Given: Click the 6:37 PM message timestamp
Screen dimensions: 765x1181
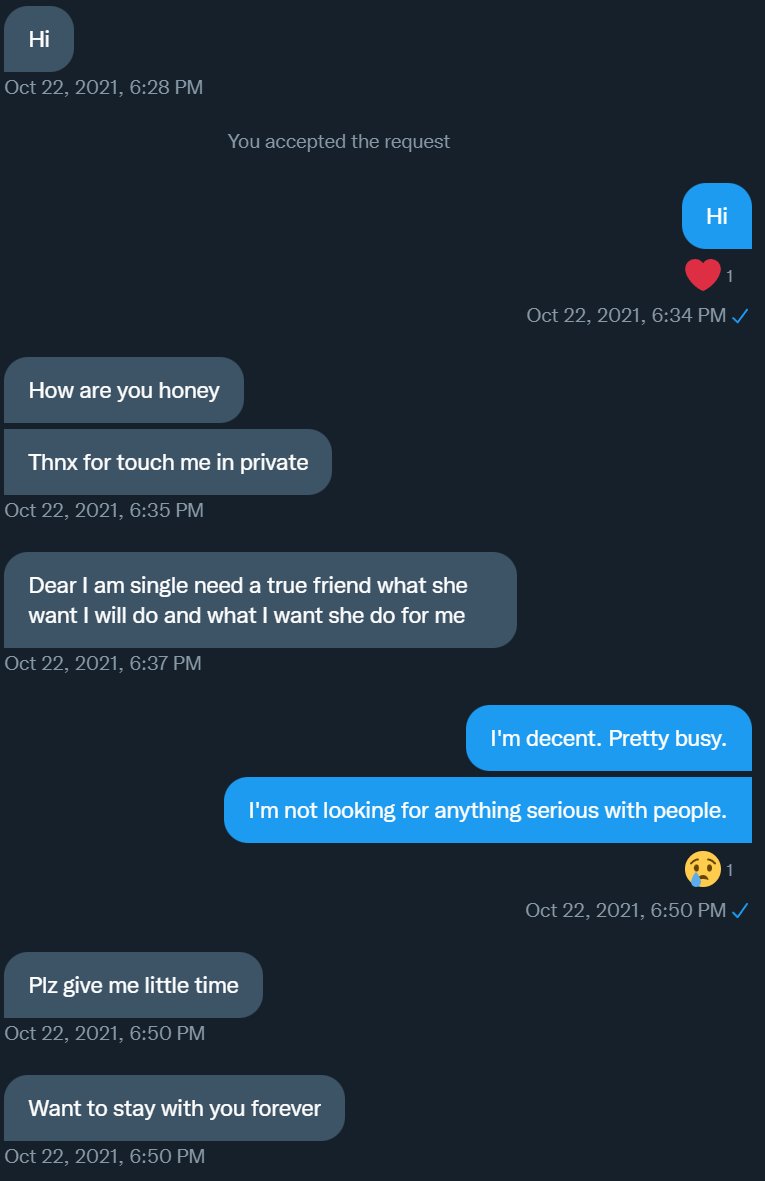Looking at the screenshot, I should [103, 663].
